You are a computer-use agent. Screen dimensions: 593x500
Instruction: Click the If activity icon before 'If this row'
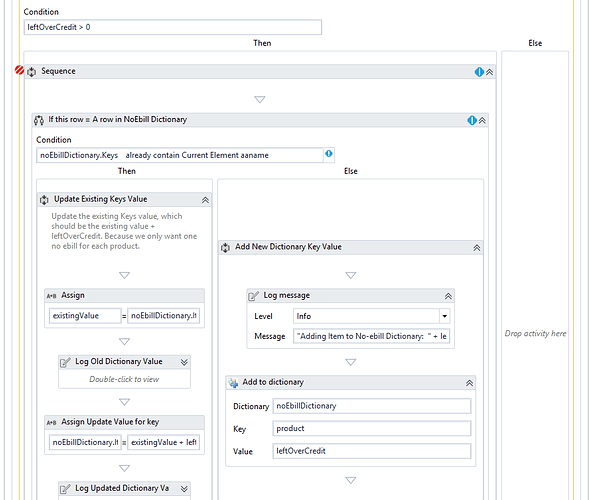pyautogui.click(x=39, y=120)
